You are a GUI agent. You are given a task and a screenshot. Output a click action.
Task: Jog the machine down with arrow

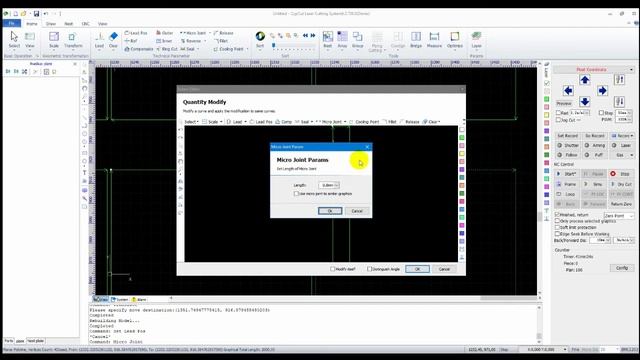coord(585,101)
